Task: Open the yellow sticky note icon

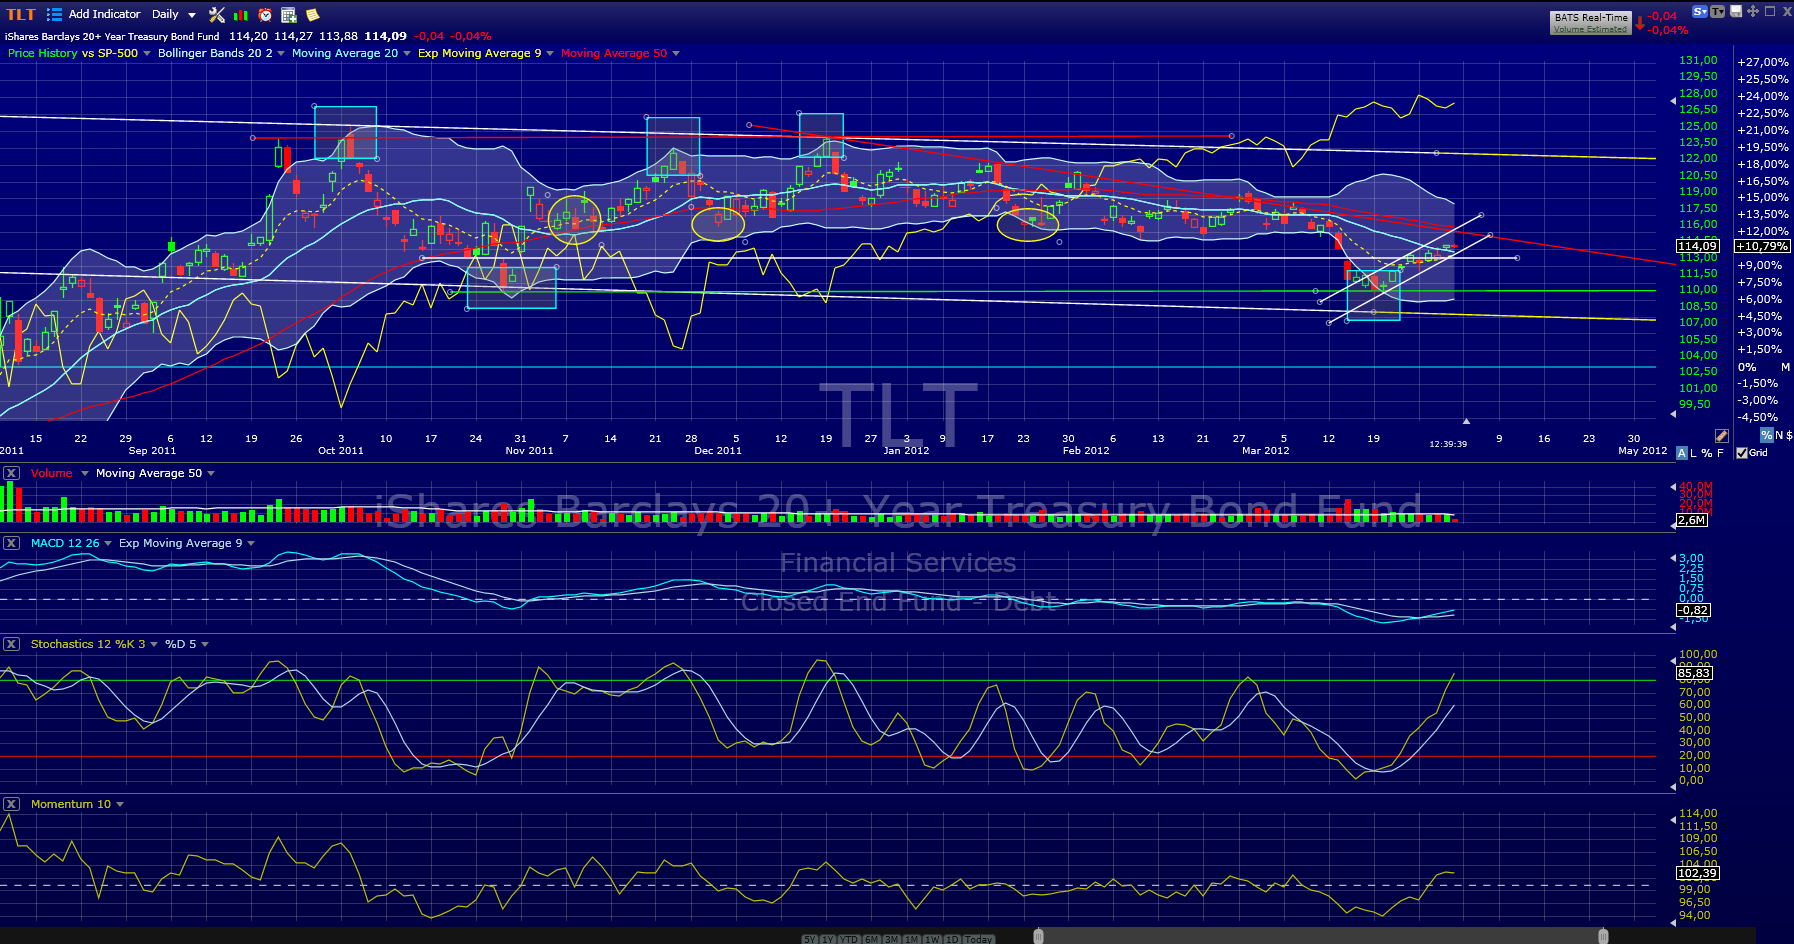Action: coord(313,14)
